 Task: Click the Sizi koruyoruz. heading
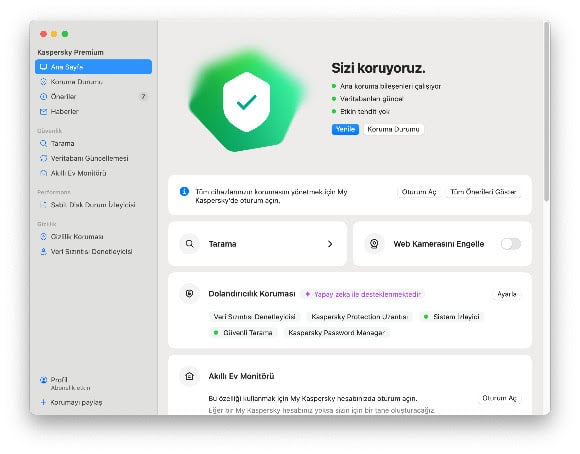point(378,68)
